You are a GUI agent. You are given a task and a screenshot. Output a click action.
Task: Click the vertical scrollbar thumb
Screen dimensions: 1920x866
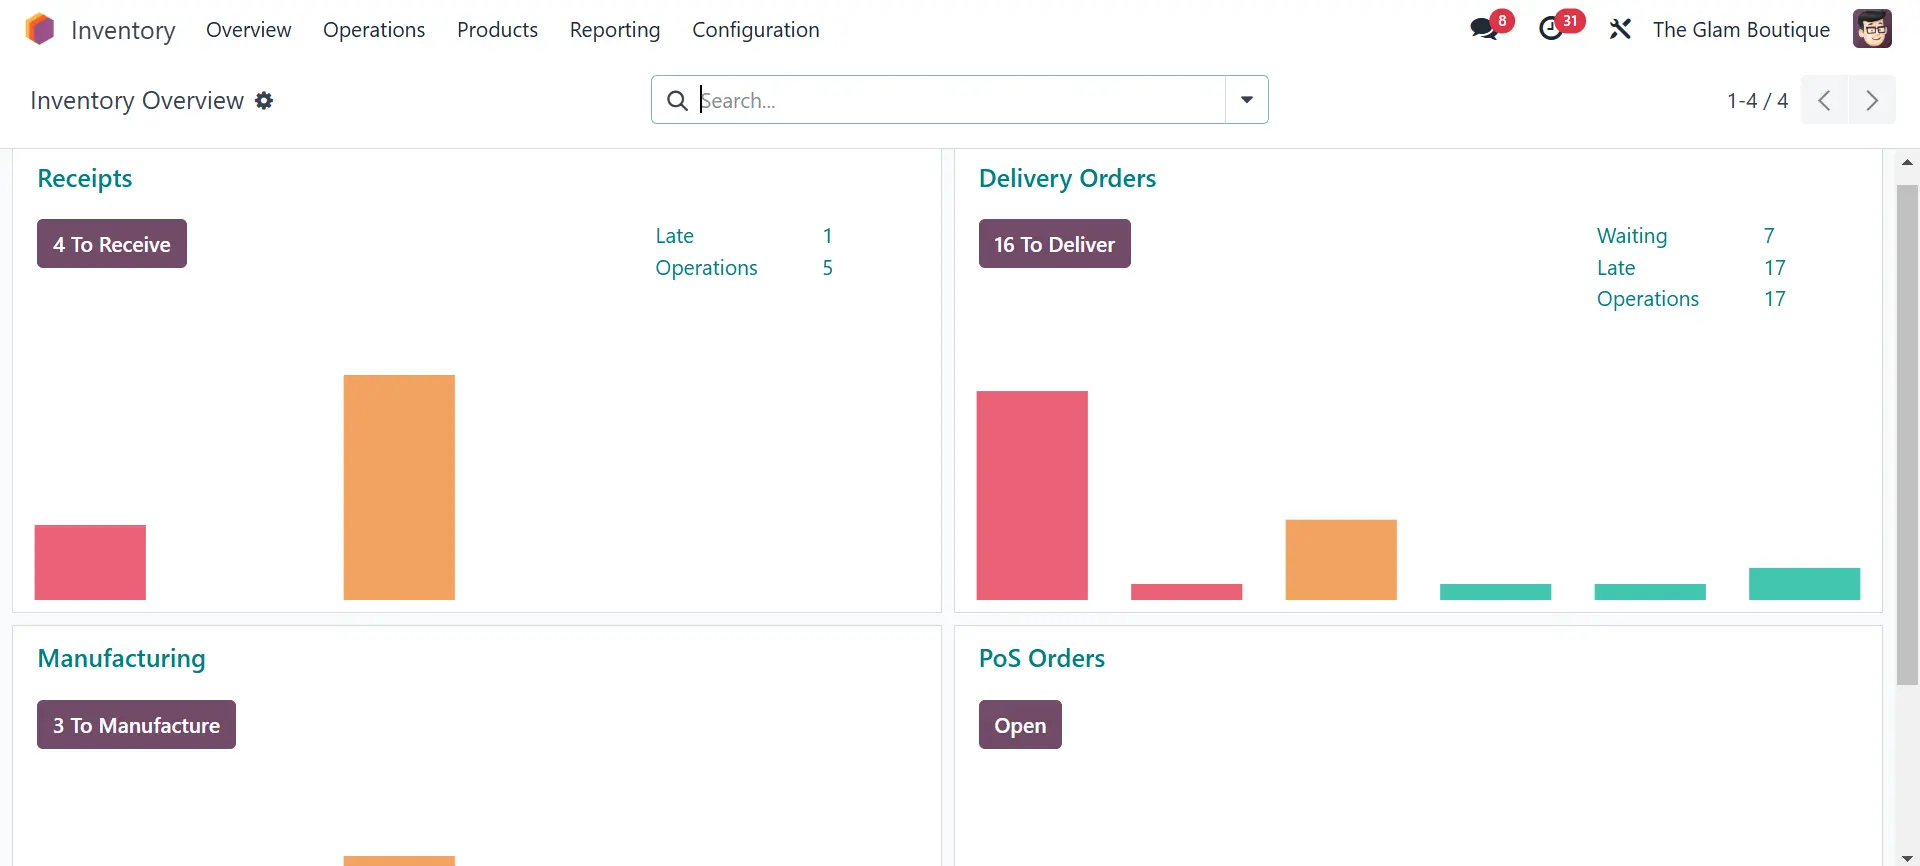[1907, 435]
